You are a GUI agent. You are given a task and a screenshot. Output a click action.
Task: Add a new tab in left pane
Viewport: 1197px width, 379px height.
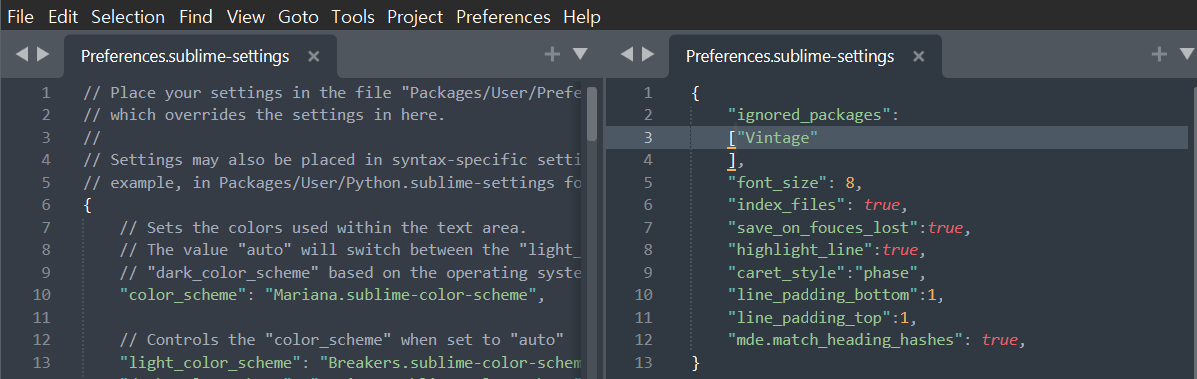coord(552,53)
